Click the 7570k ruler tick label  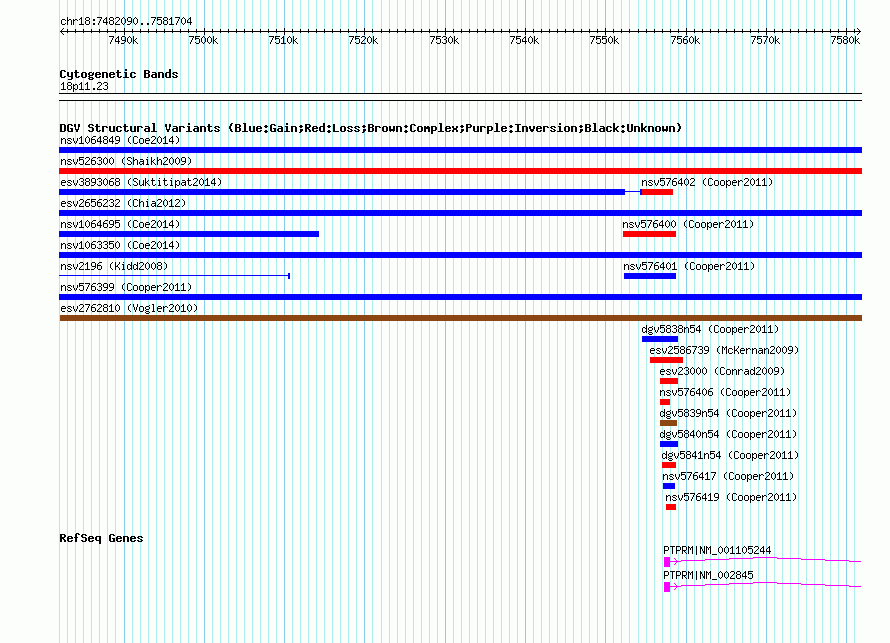765,40
